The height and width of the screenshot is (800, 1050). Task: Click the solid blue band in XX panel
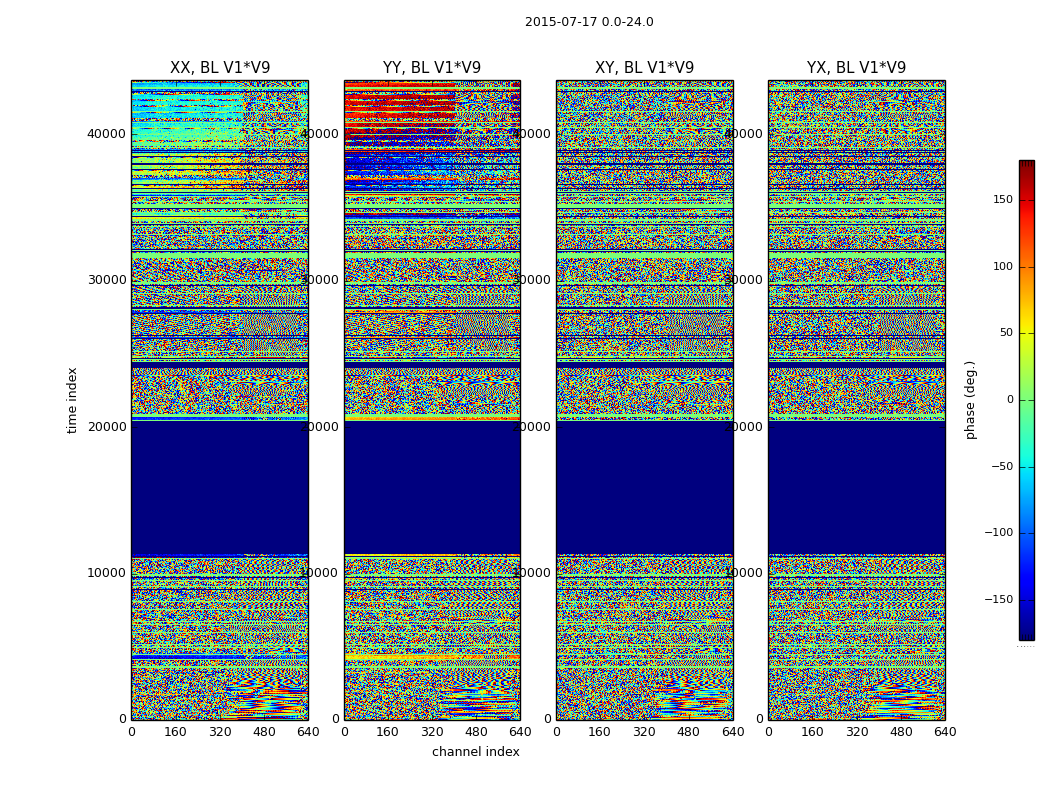click(x=220, y=487)
